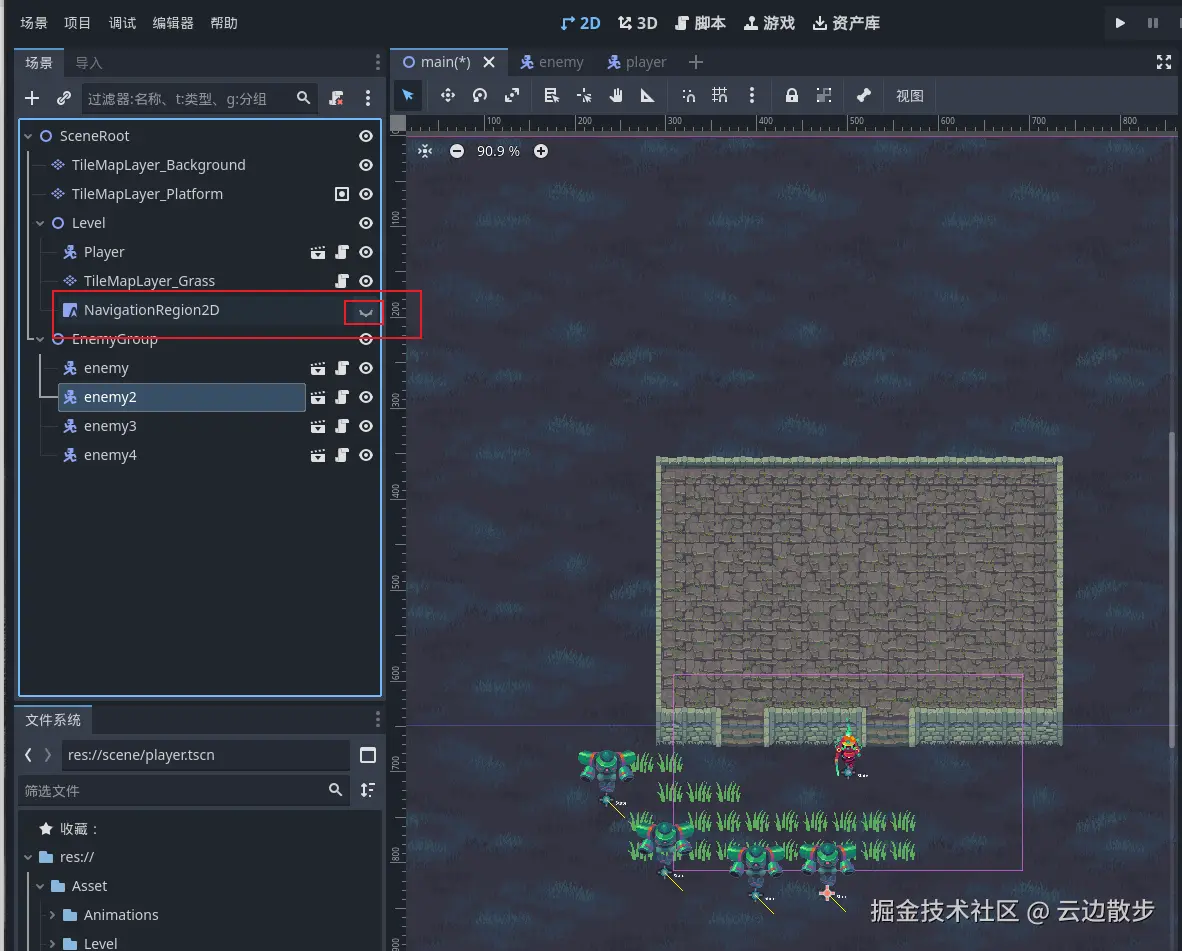Screen dimensions: 1182x951
Task: Click the list-select tool icon
Action: (x=551, y=96)
